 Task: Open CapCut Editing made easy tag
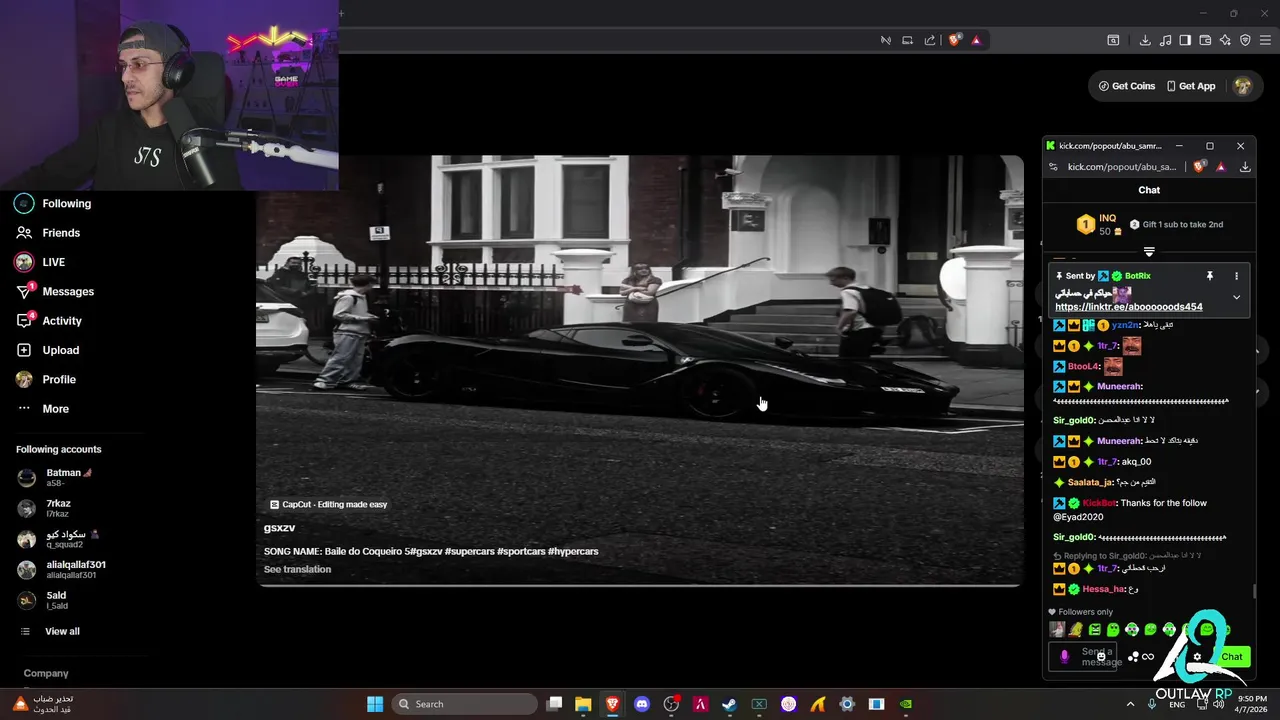point(329,505)
